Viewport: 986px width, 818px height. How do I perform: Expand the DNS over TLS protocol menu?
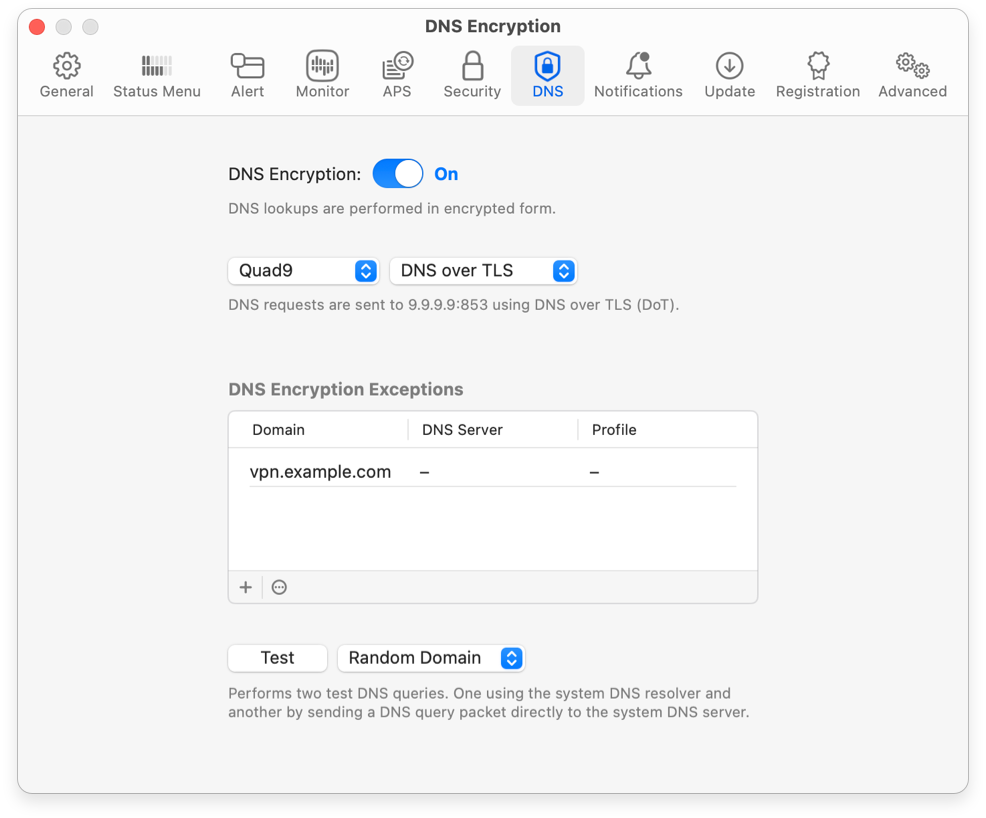483,271
